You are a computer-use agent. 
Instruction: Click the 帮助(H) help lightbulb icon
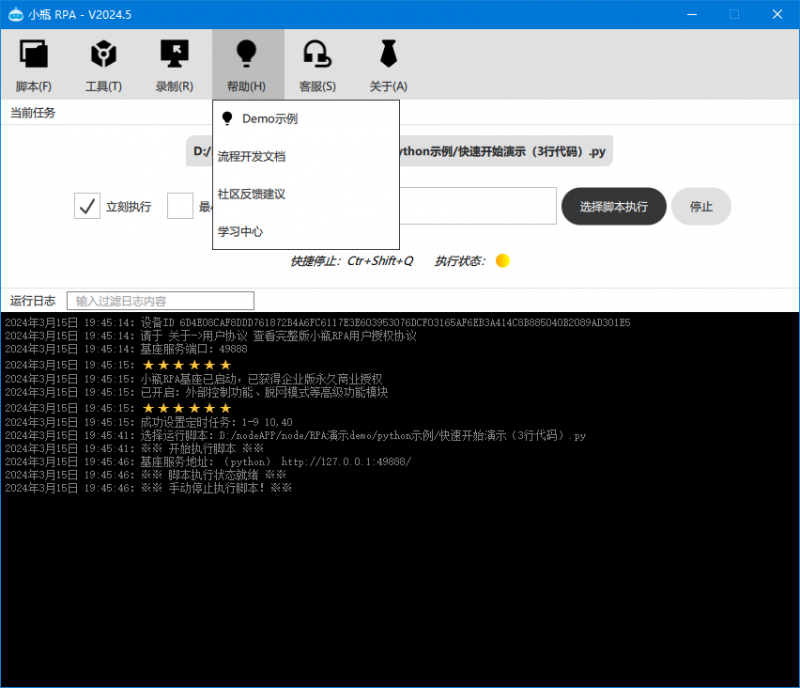click(x=246, y=54)
